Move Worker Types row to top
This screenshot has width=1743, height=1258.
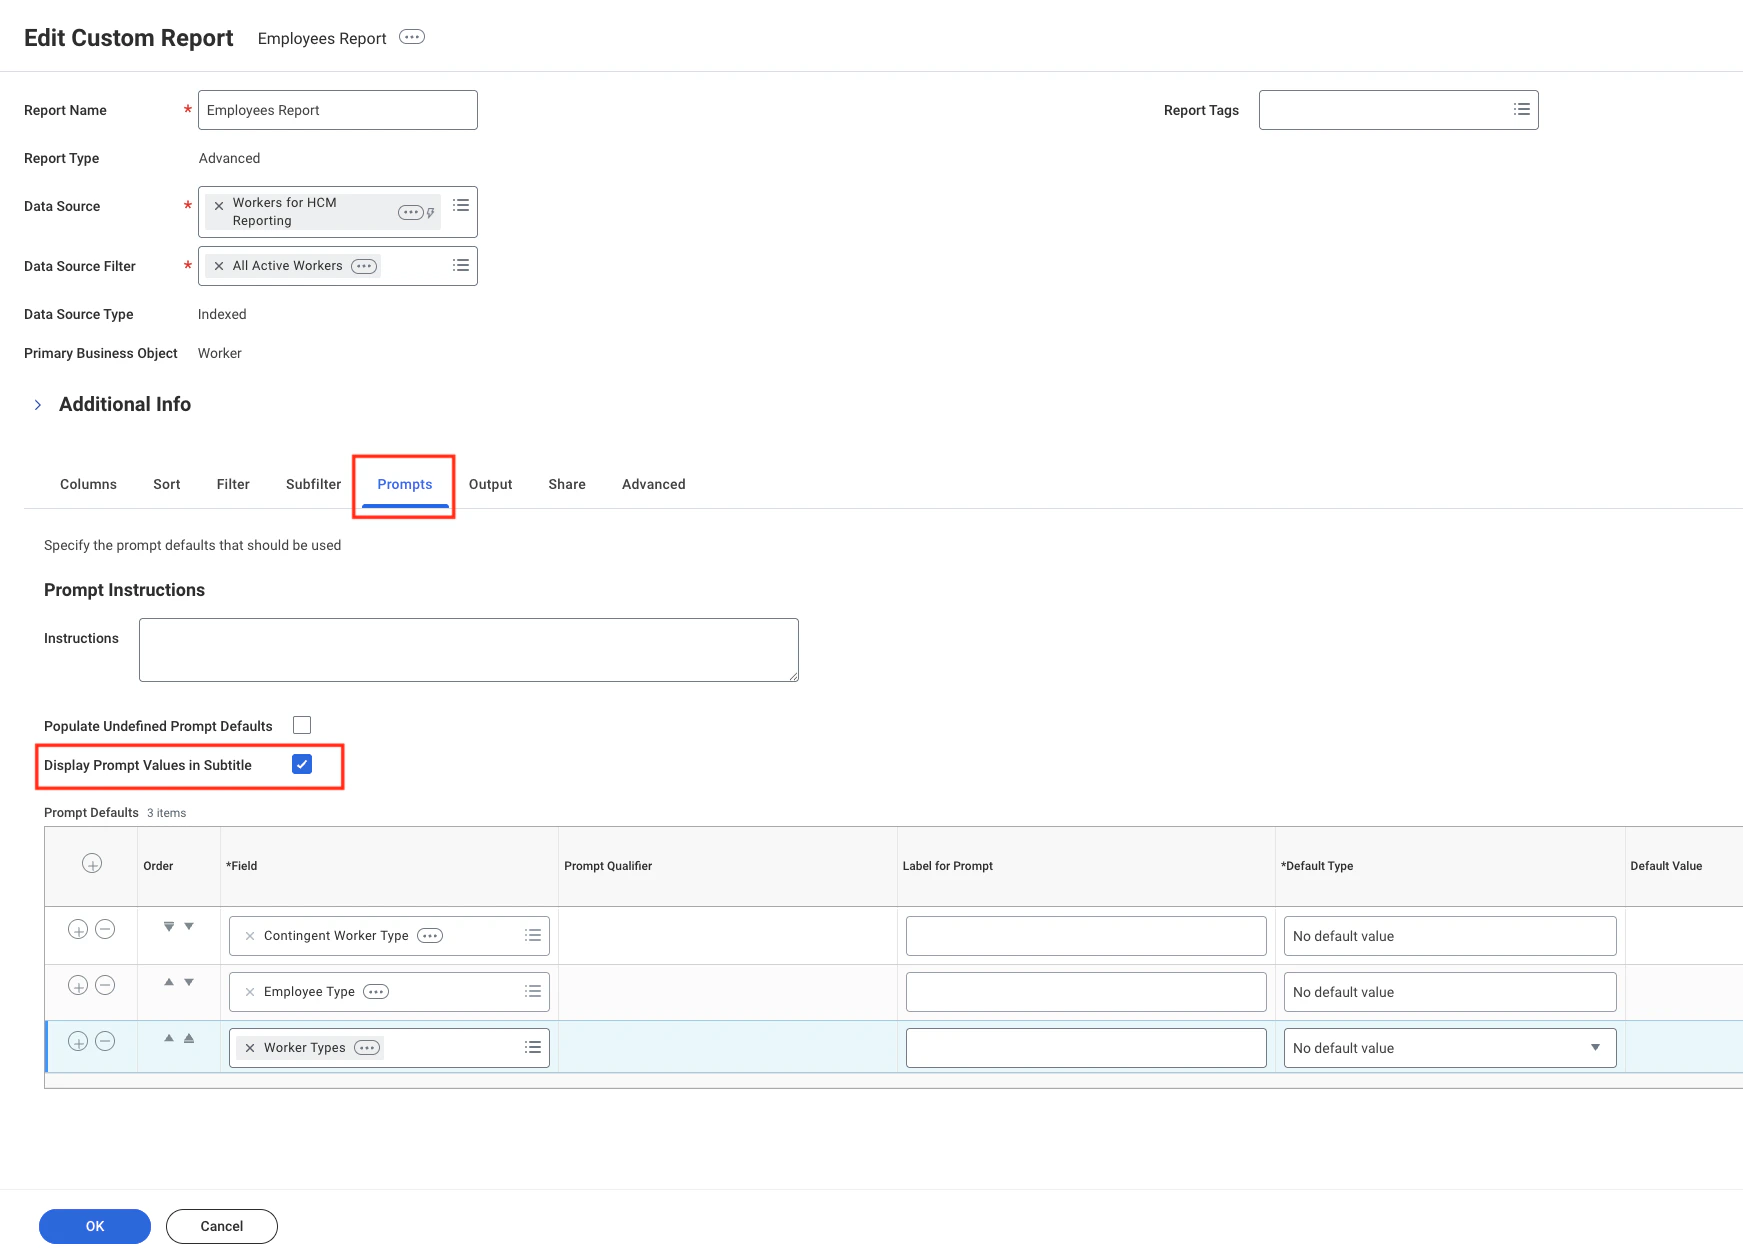coord(189,1038)
